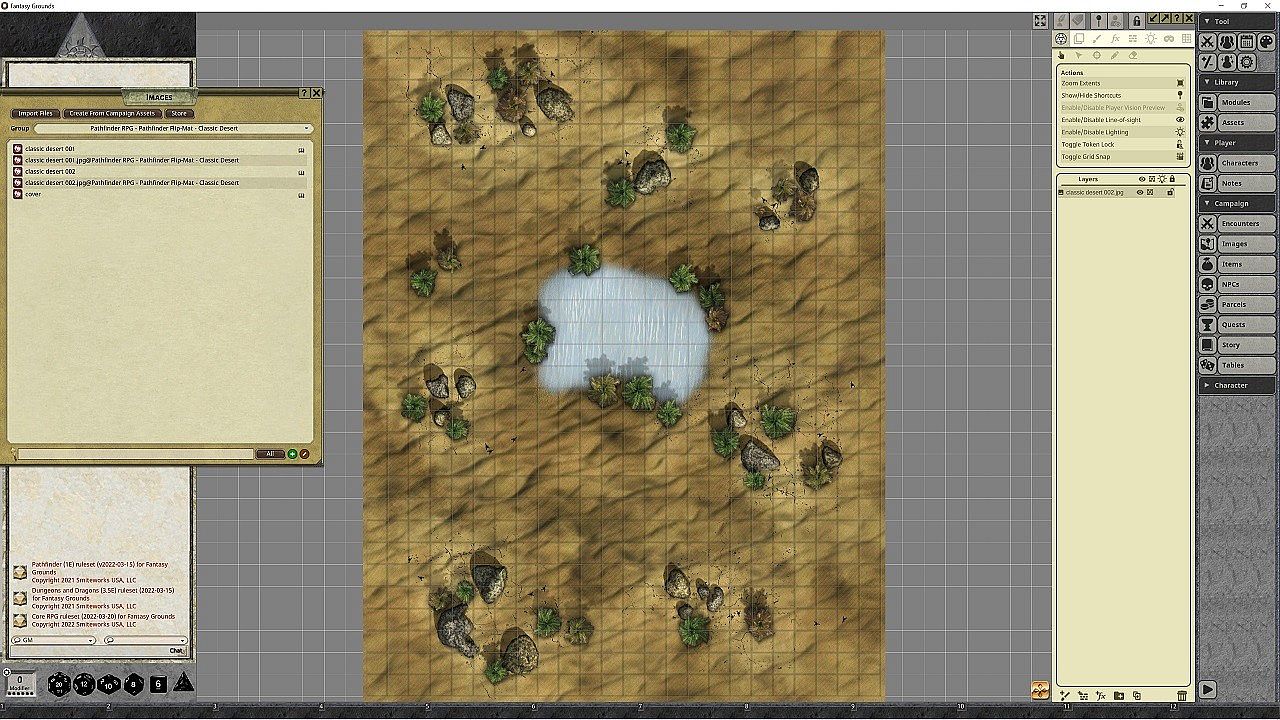Open the cover image entry in list
Screen dimensions: 1280x720
click(x=160, y=194)
